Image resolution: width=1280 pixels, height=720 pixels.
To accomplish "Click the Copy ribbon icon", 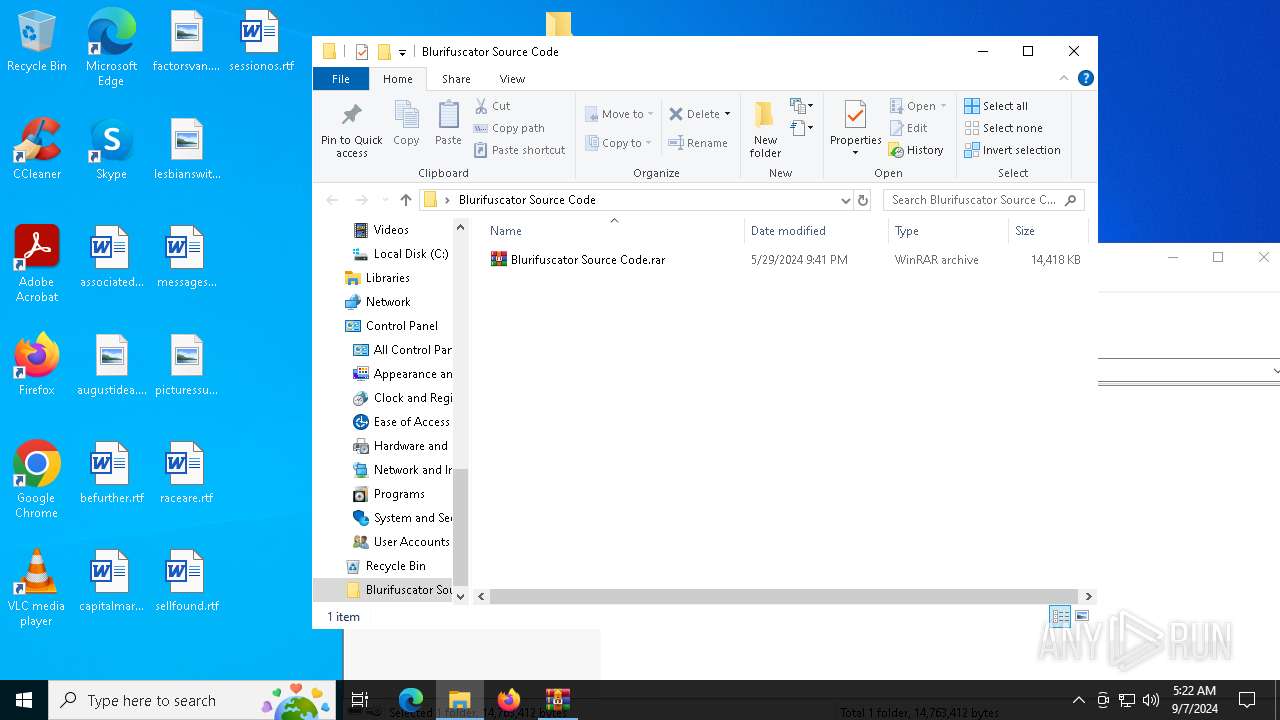I will [x=406, y=124].
